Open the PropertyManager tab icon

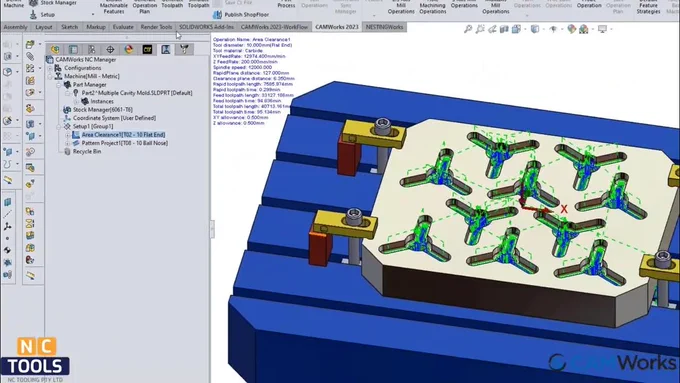pyautogui.click(x=73, y=49)
